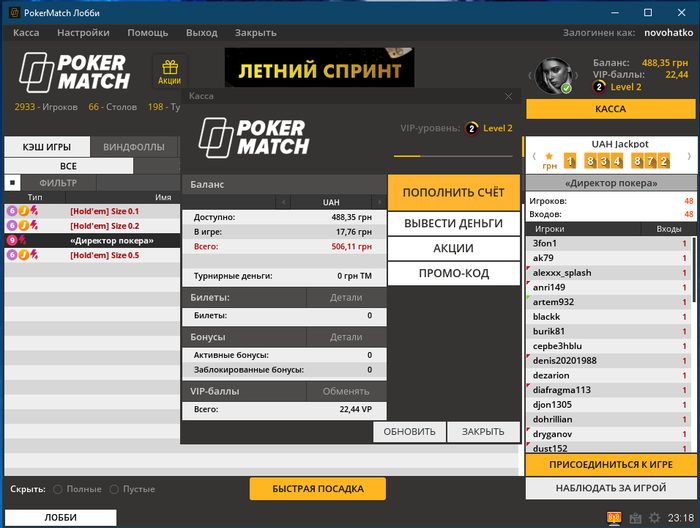The image size is (700, 528).
Task: Click the player list scrollbar
Action: tap(694, 270)
